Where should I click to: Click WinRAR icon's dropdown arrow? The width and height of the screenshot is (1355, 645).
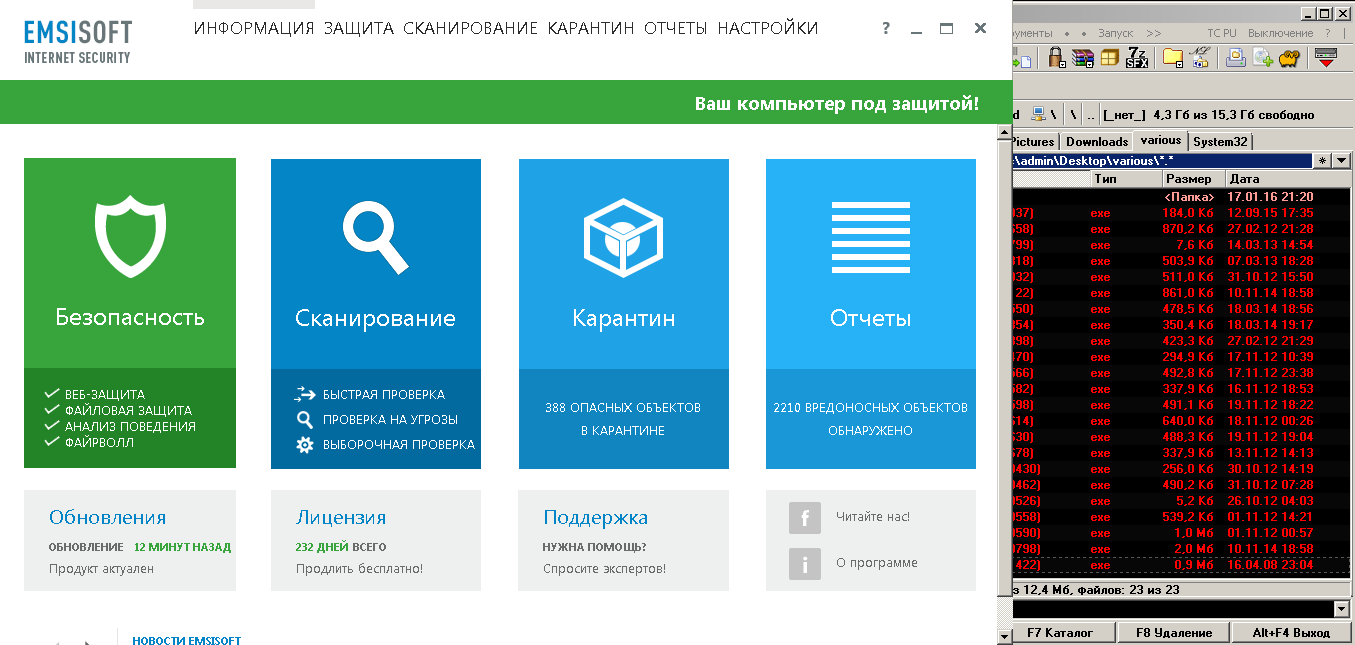click(1090, 64)
